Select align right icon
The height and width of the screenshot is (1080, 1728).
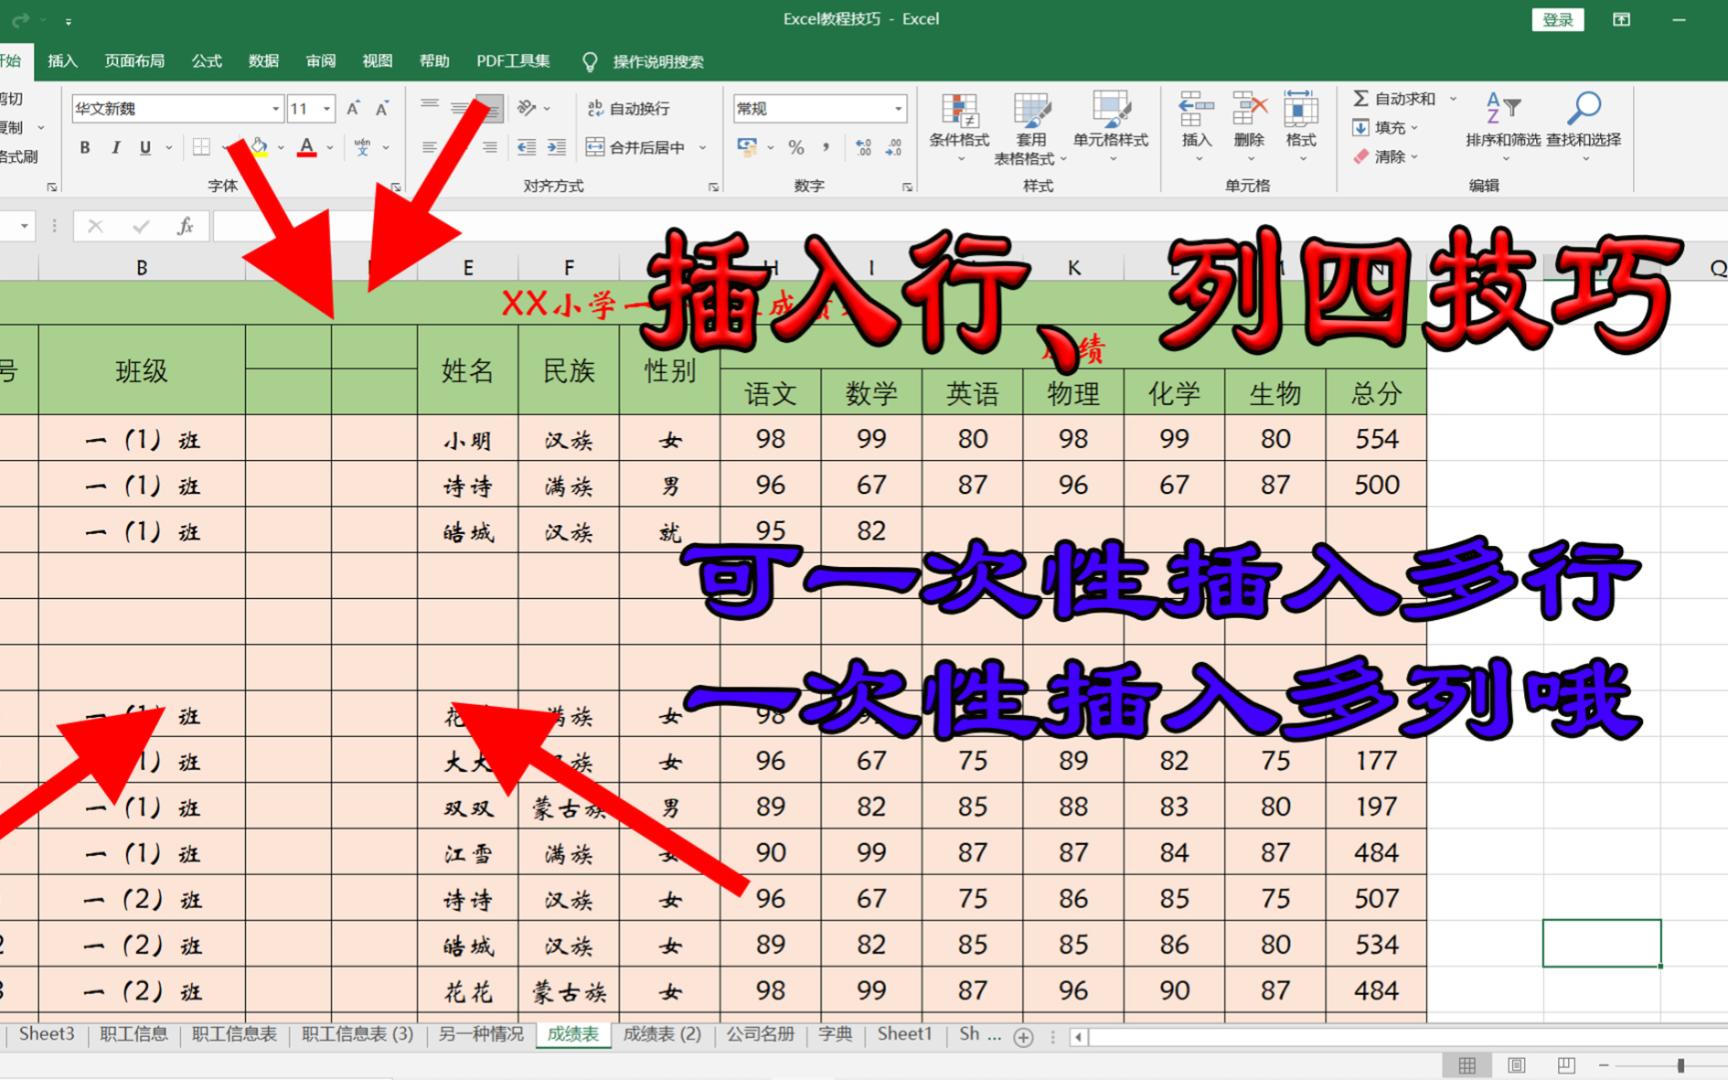[489, 148]
